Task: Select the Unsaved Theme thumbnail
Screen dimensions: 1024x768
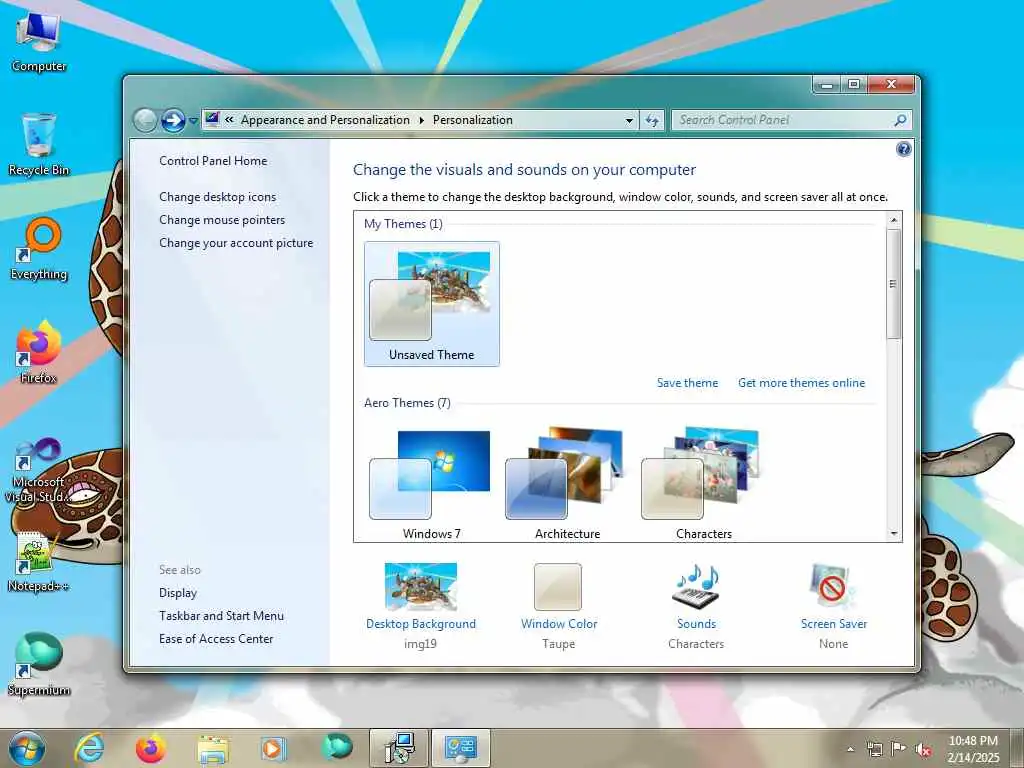Action: pyautogui.click(x=432, y=304)
